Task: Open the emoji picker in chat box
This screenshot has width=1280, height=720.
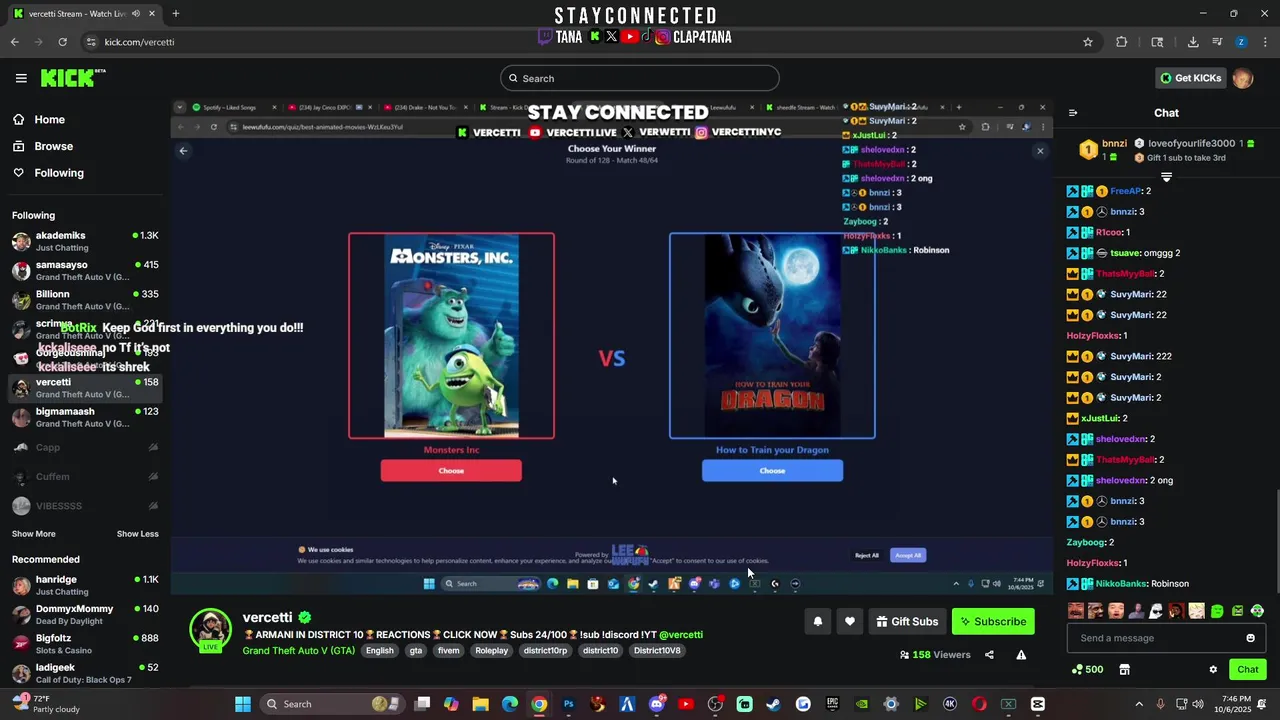Action: coord(1250,638)
